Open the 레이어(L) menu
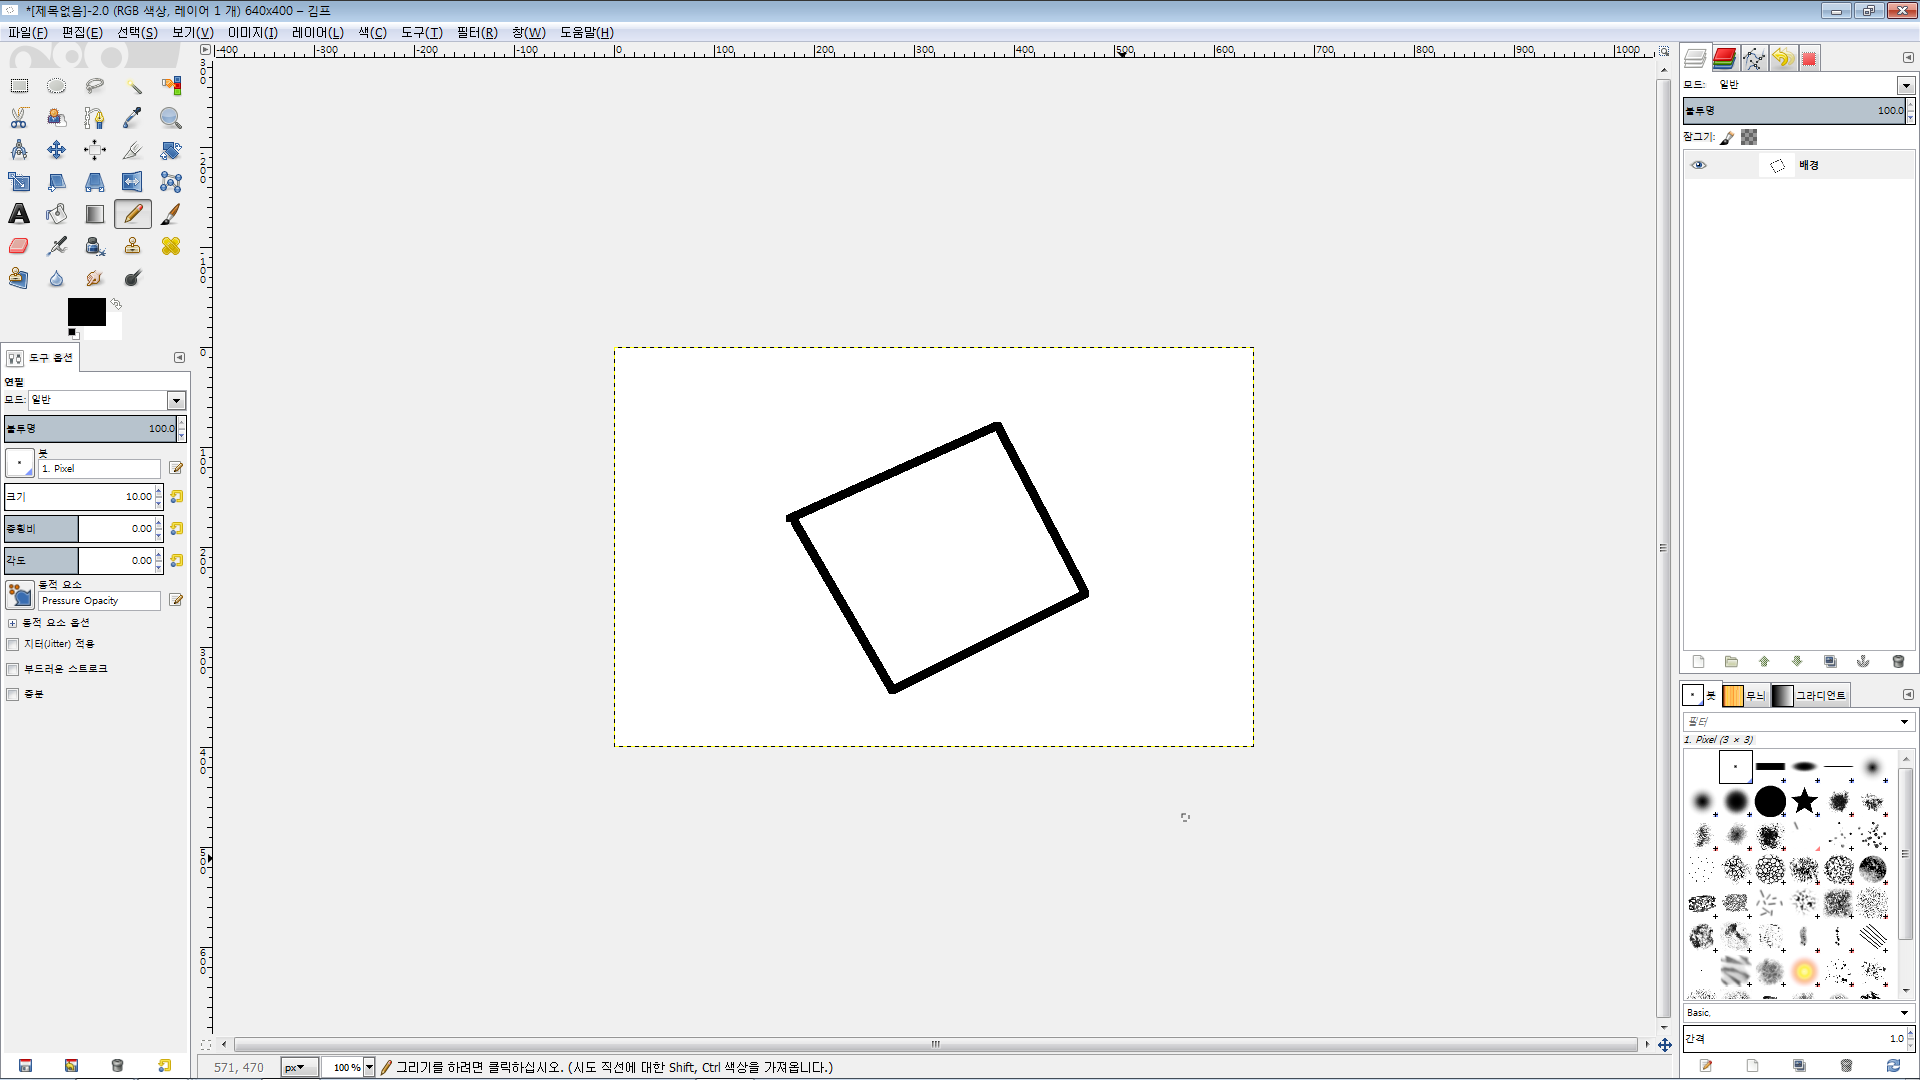Image resolution: width=1920 pixels, height=1080 pixels. (318, 32)
